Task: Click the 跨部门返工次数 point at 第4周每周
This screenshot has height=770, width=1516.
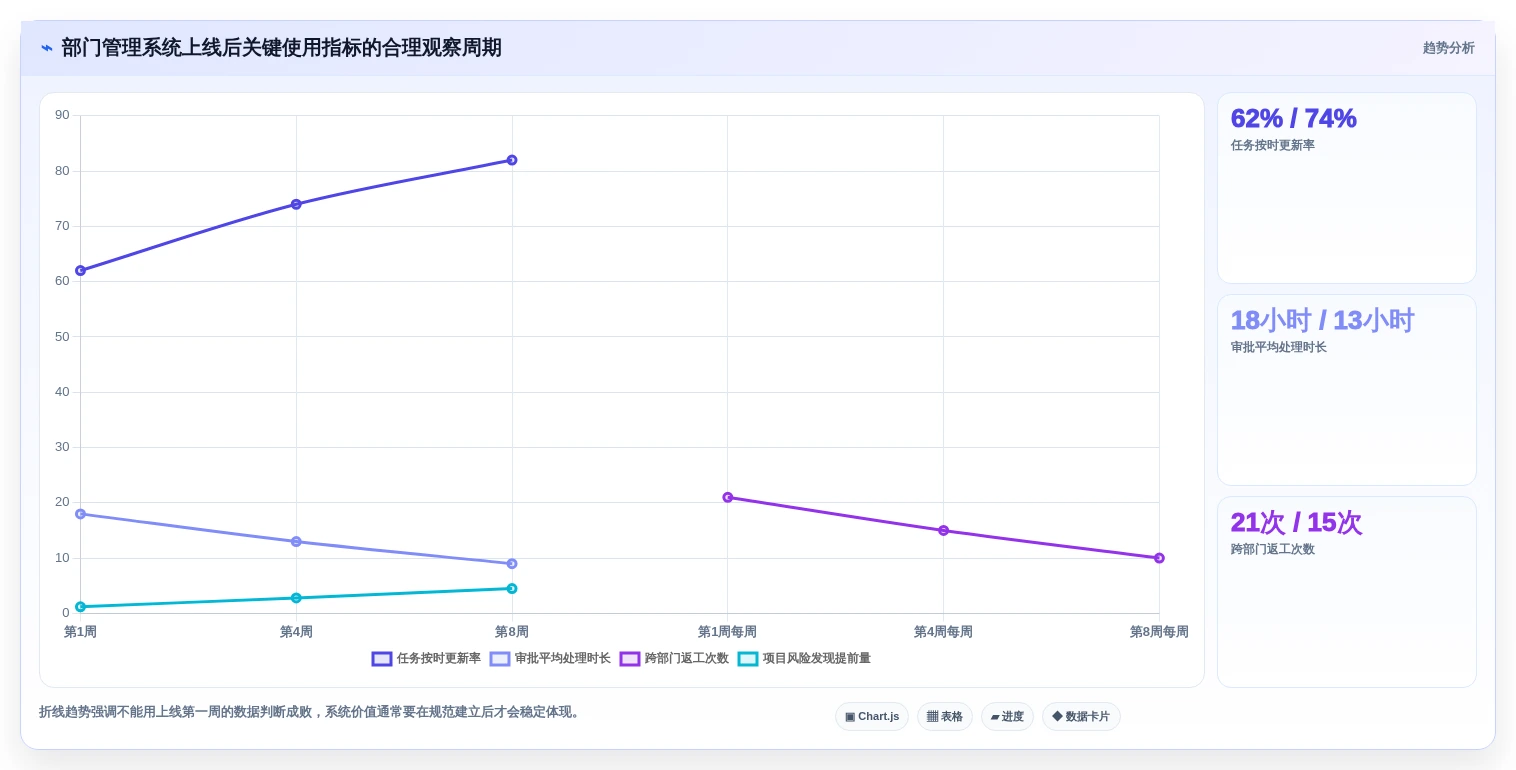Action: pyautogui.click(x=943, y=531)
